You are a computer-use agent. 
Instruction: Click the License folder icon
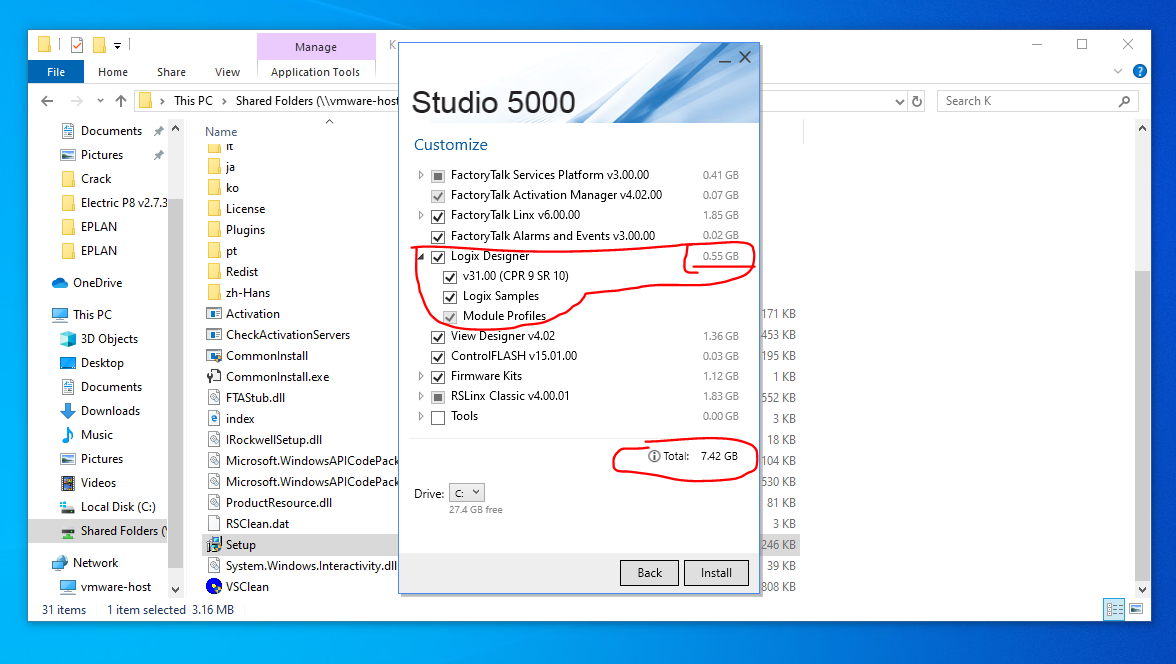click(x=214, y=208)
